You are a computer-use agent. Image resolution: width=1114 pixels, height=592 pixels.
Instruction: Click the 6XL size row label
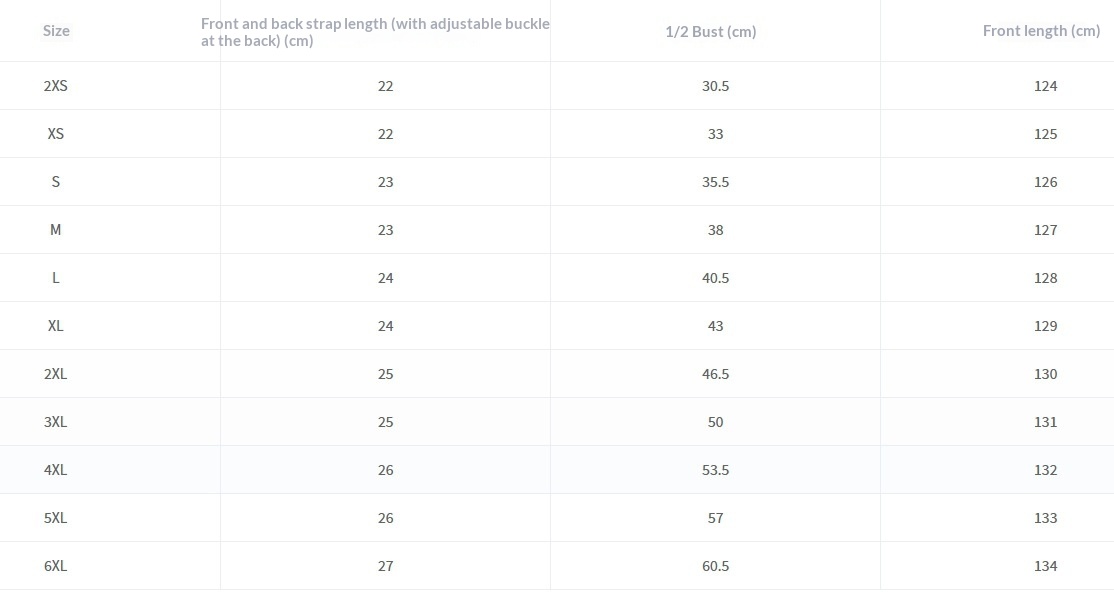tap(56, 566)
